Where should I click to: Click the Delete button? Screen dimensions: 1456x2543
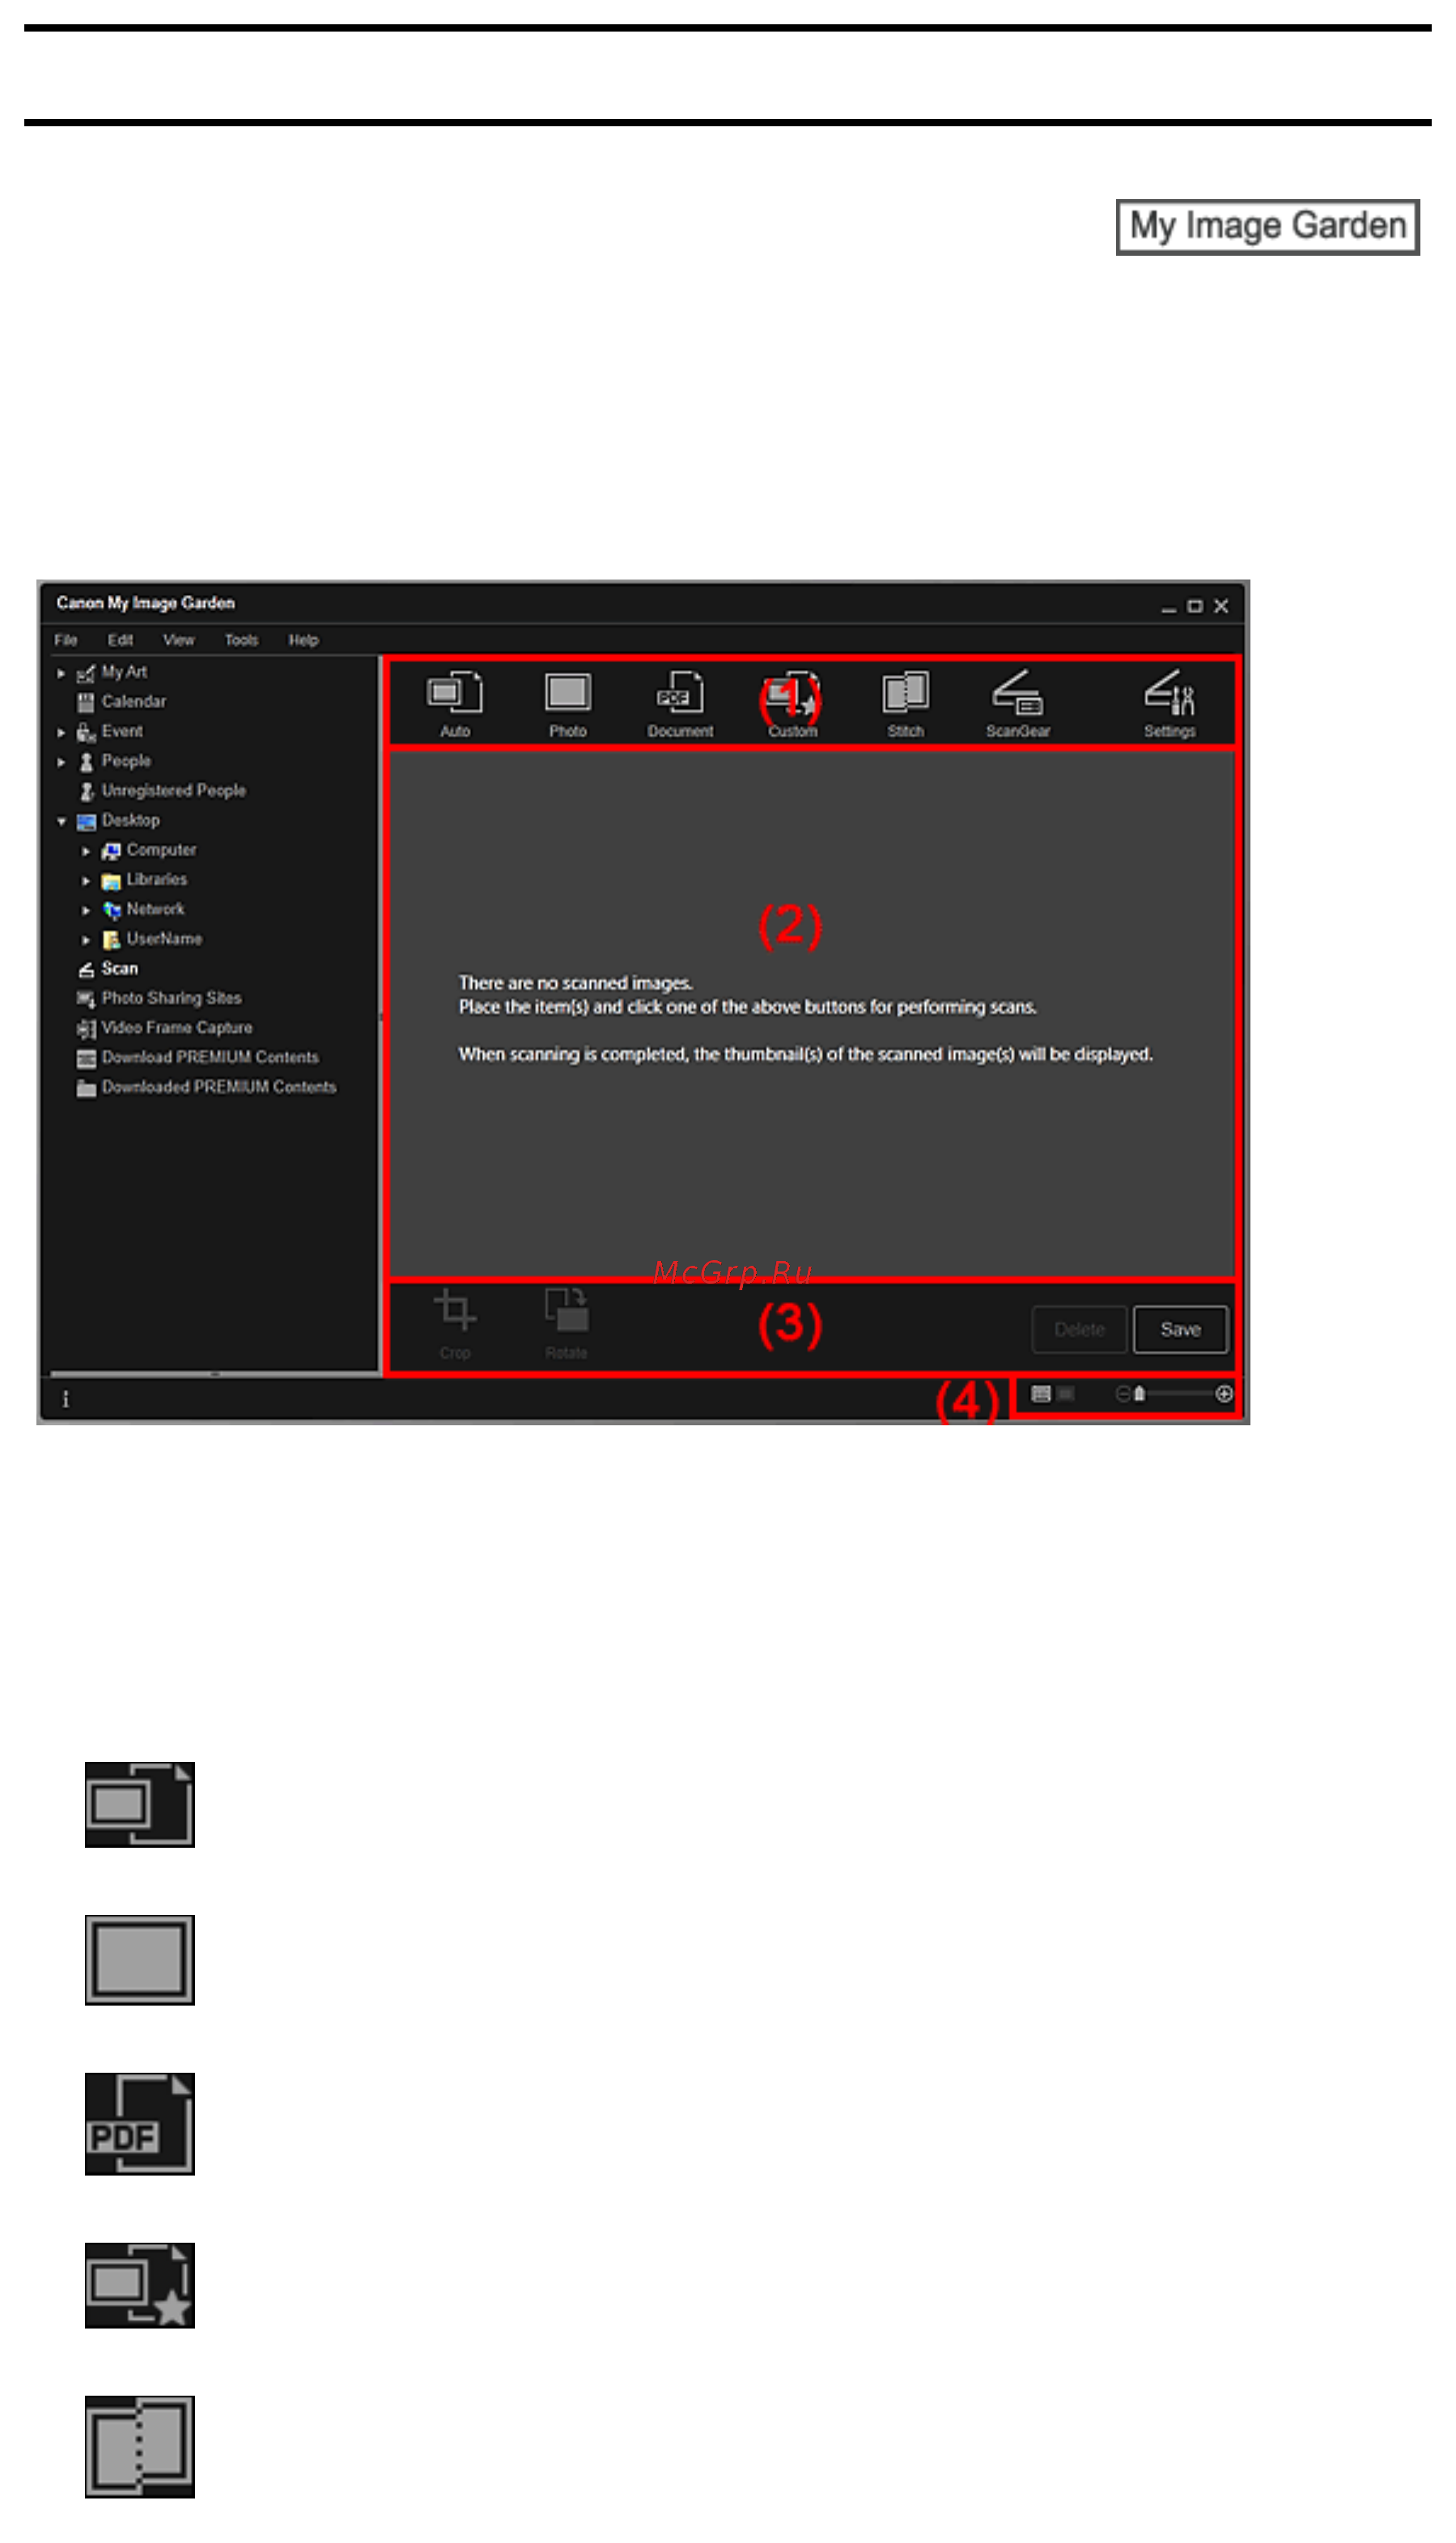pyautogui.click(x=1079, y=1329)
